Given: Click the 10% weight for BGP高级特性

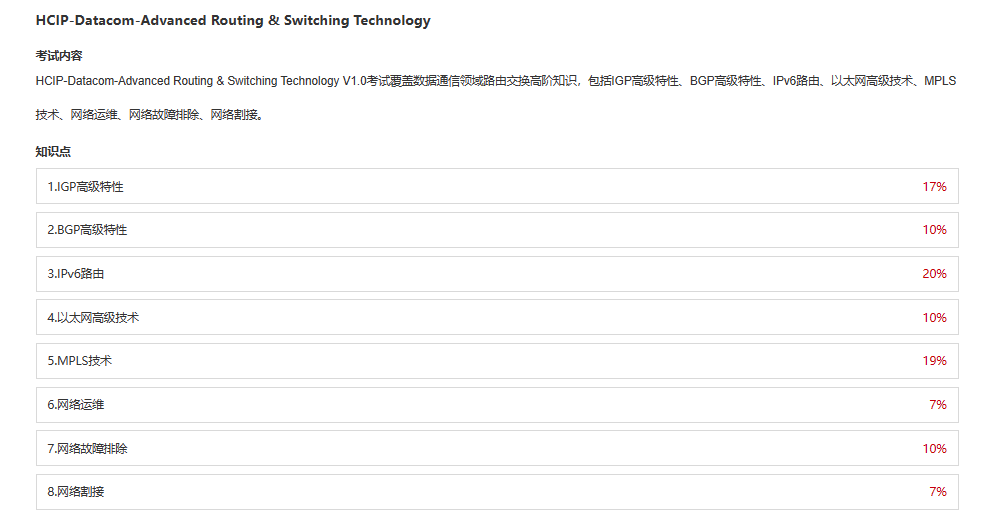Looking at the screenshot, I should pos(934,230).
